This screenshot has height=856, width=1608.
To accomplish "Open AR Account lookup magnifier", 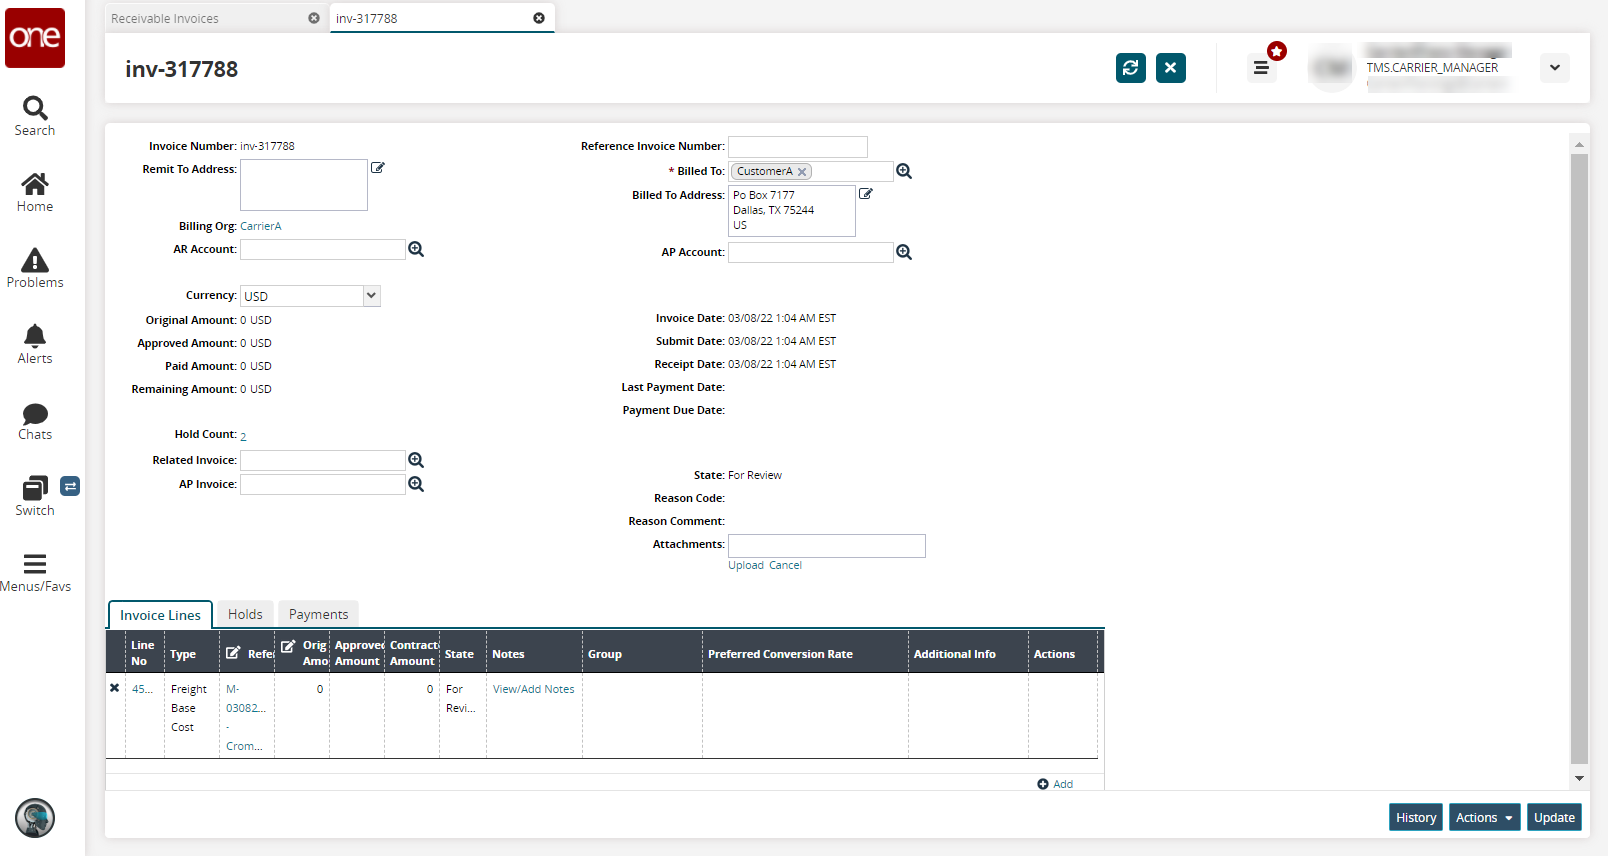I will [416, 249].
